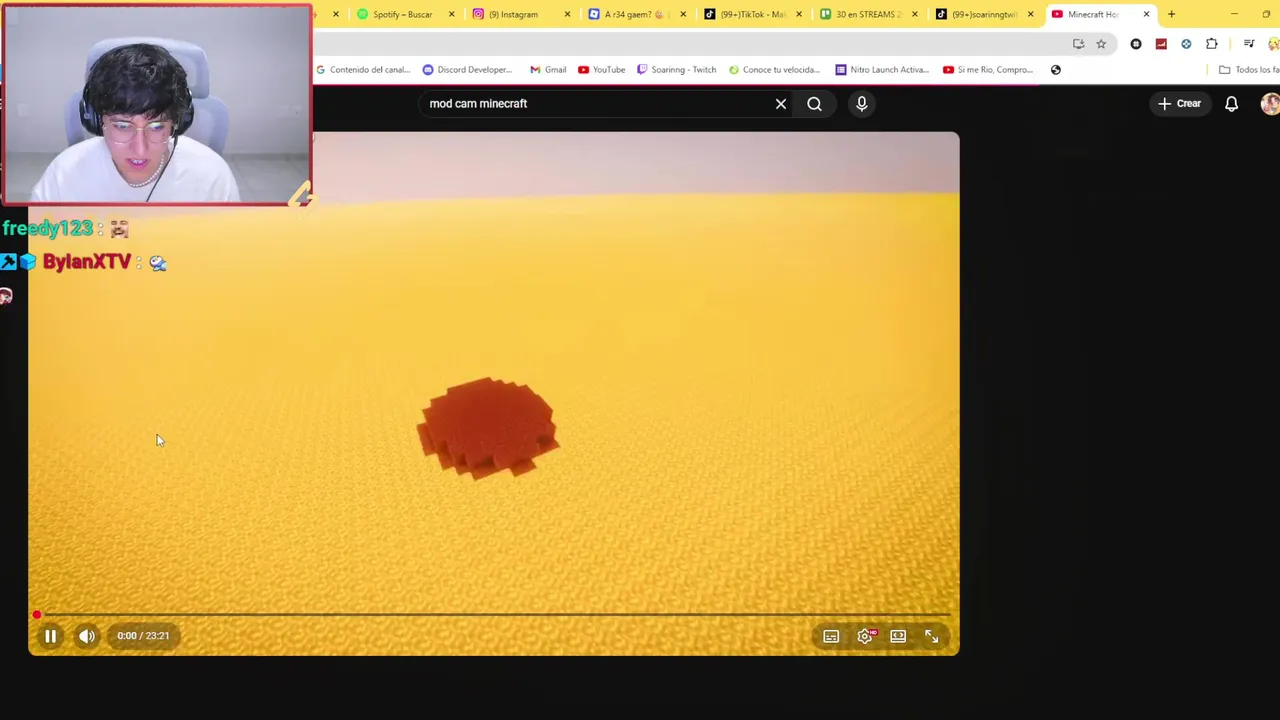
Task: Close the Spotify tab
Action: pyautogui.click(x=451, y=14)
